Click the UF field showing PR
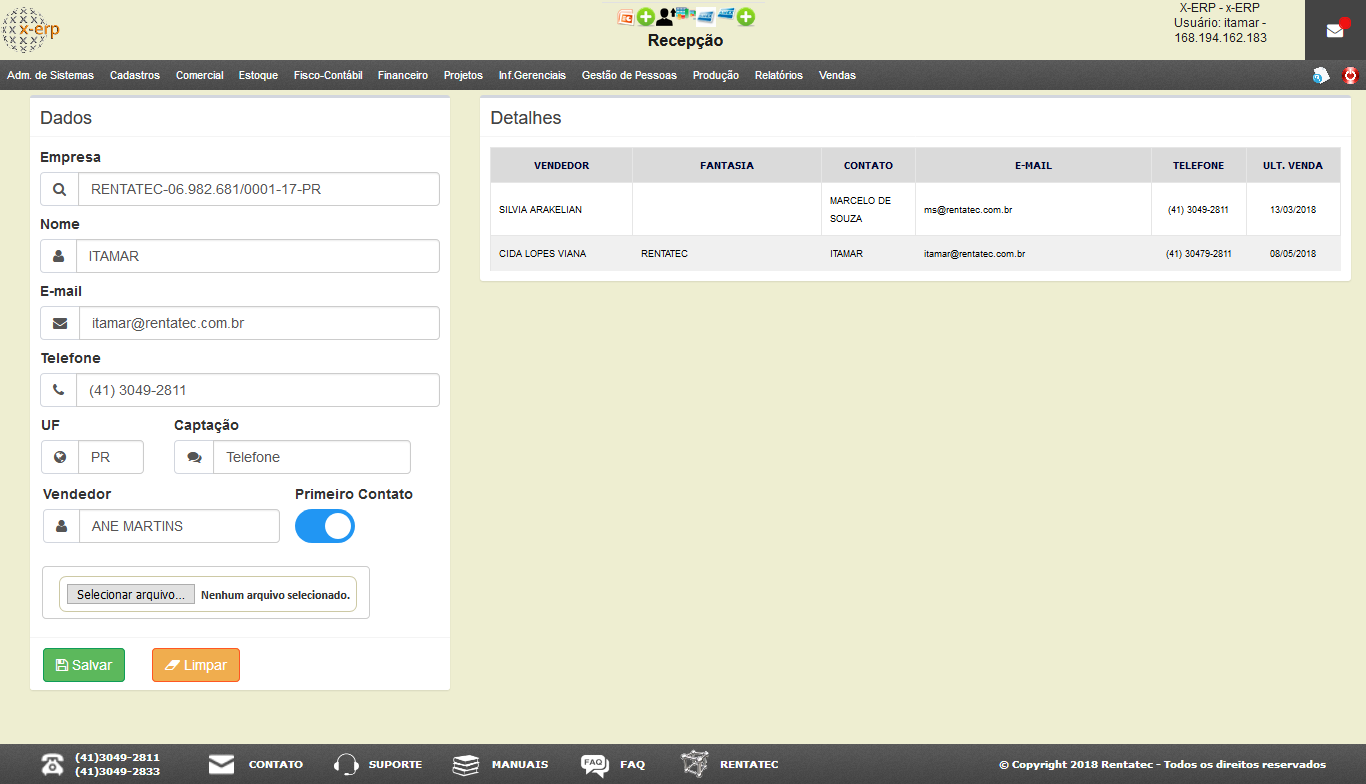This screenshot has width=1366, height=784. click(111, 457)
